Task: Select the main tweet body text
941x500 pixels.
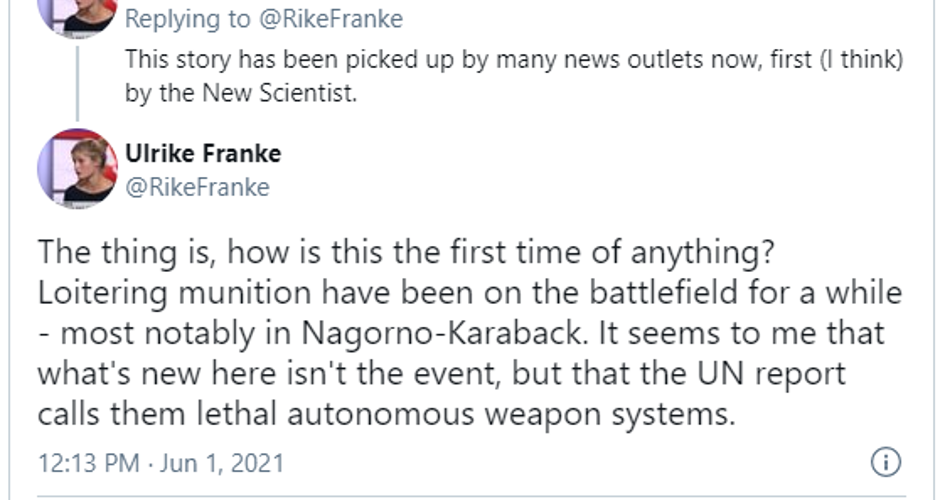Action: 470,333
